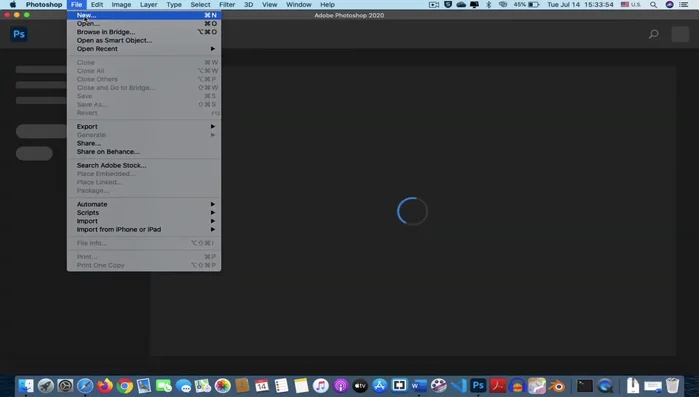This screenshot has width=699, height=397.
Task: Launch Visual Studio Code from the dock
Action: (458, 385)
